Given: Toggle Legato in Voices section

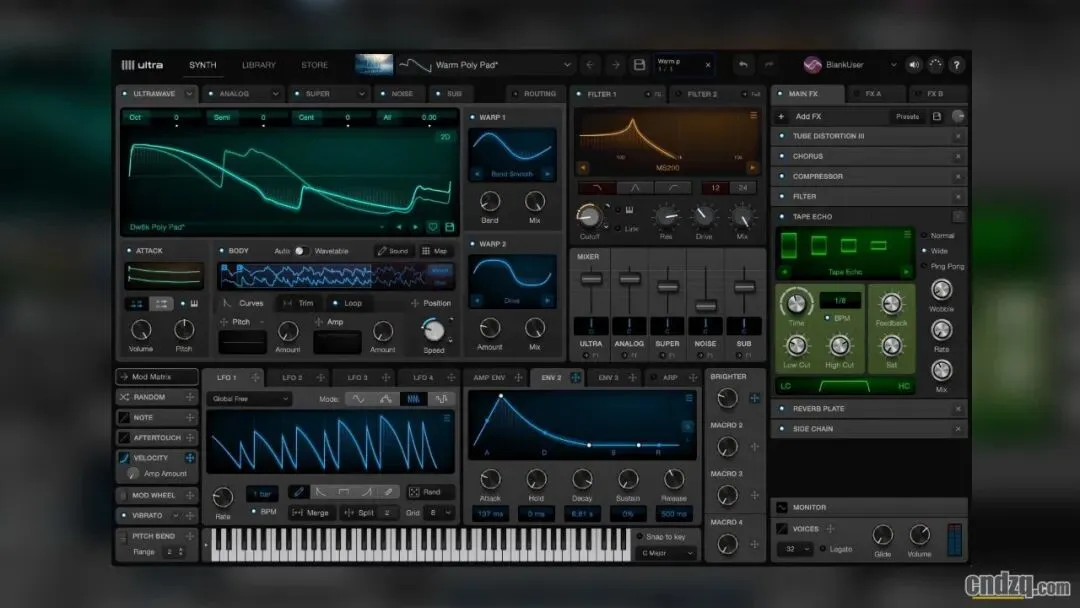Looking at the screenshot, I should click(836, 549).
